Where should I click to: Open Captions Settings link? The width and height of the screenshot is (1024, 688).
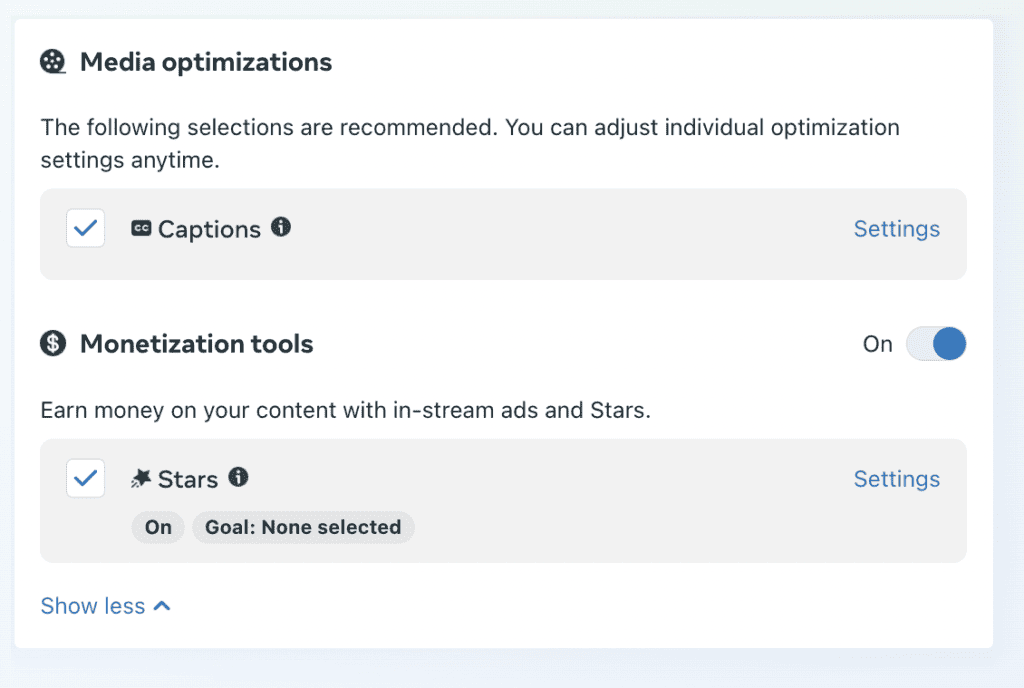coord(897,228)
